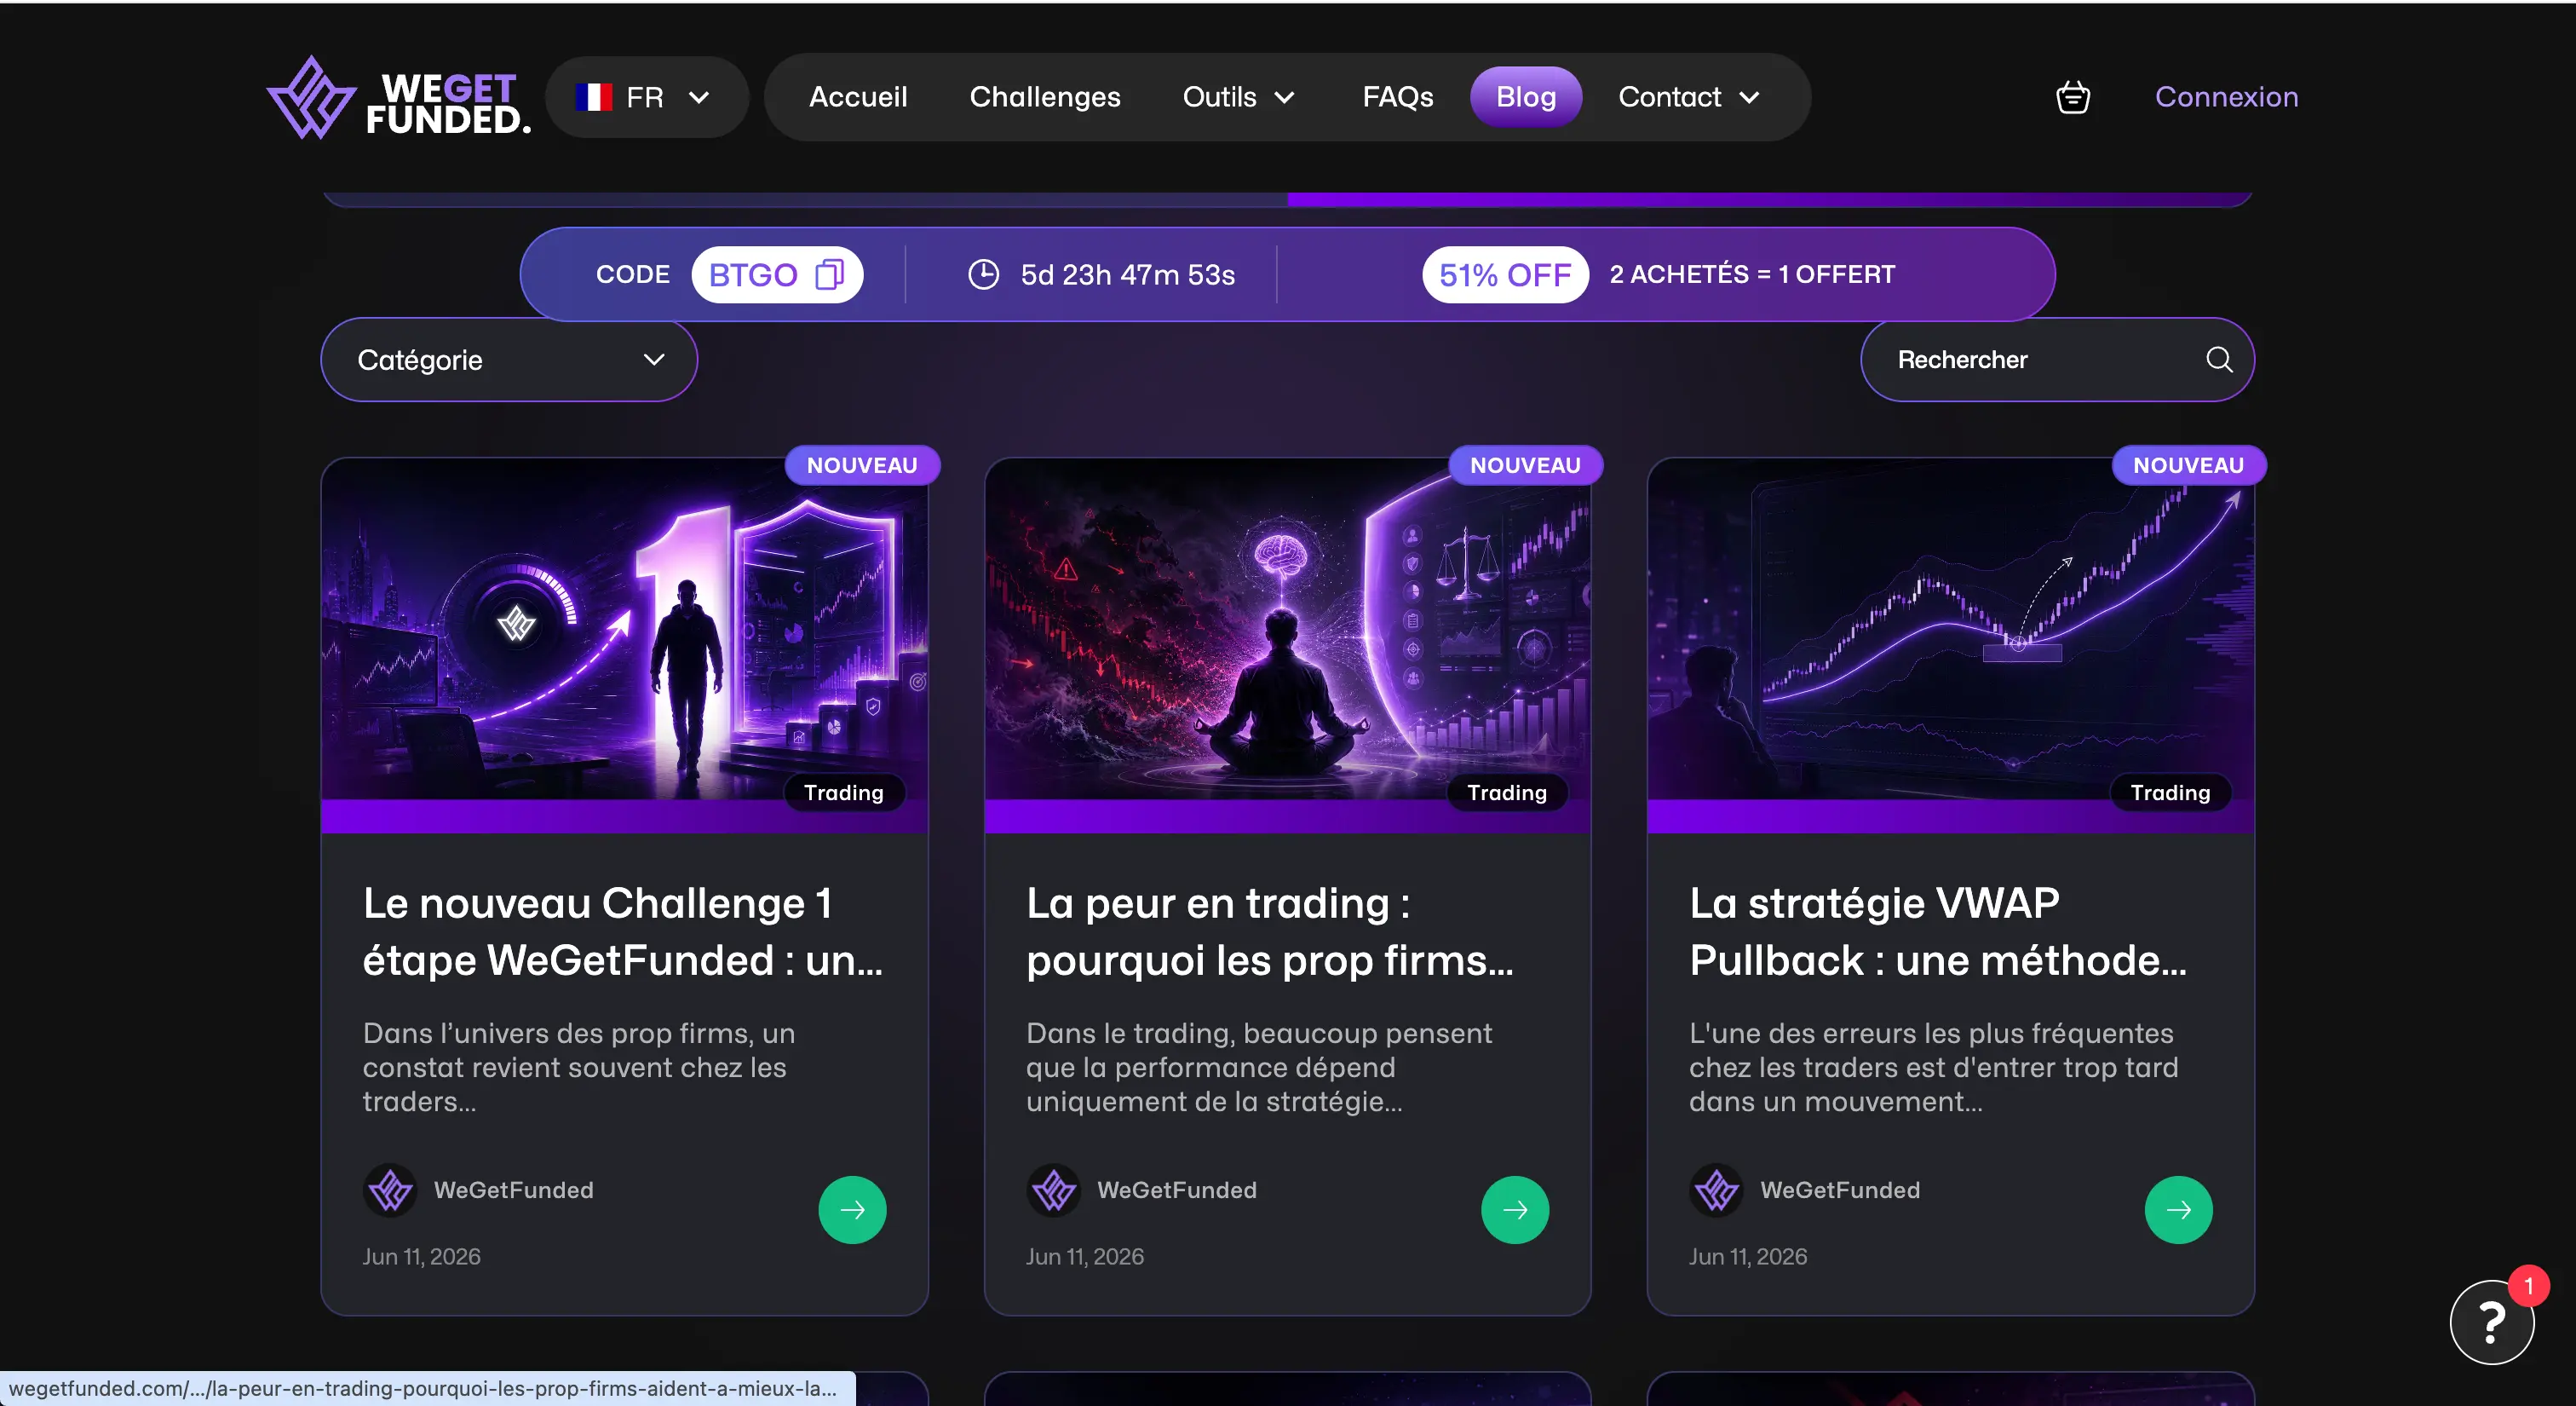Image resolution: width=2576 pixels, height=1406 pixels.
Task: Open article title La stratégie VWAP Pullback
Action: [1938, 932]
